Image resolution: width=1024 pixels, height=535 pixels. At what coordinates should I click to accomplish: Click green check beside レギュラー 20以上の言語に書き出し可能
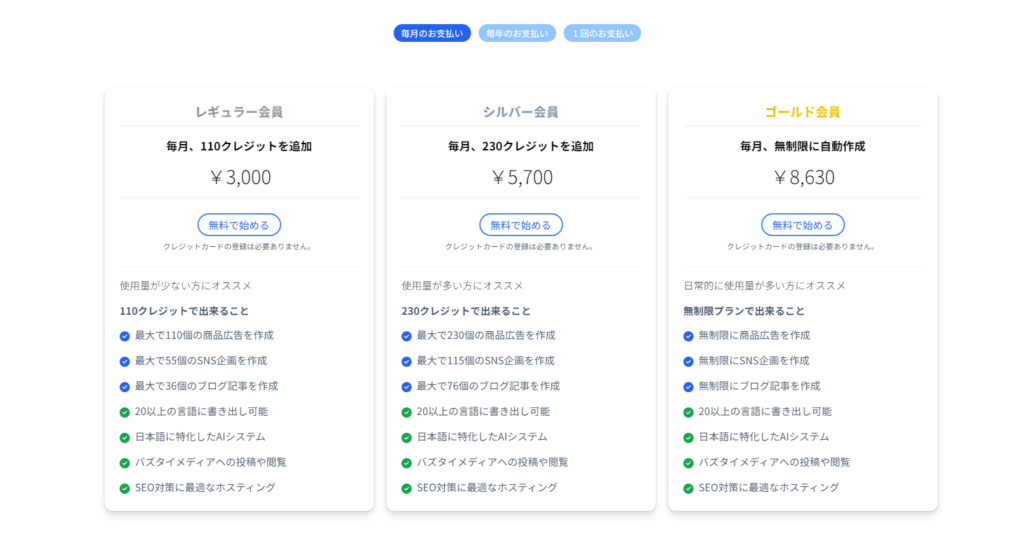click(x=125, y=412)
